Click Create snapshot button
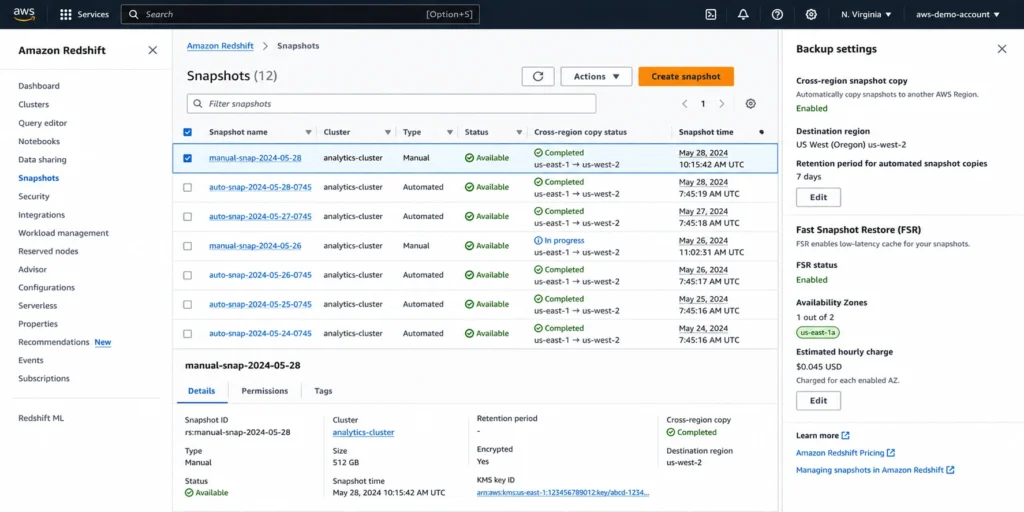The width and height of the screenshot is (1024, 512). tap(686, 76)
